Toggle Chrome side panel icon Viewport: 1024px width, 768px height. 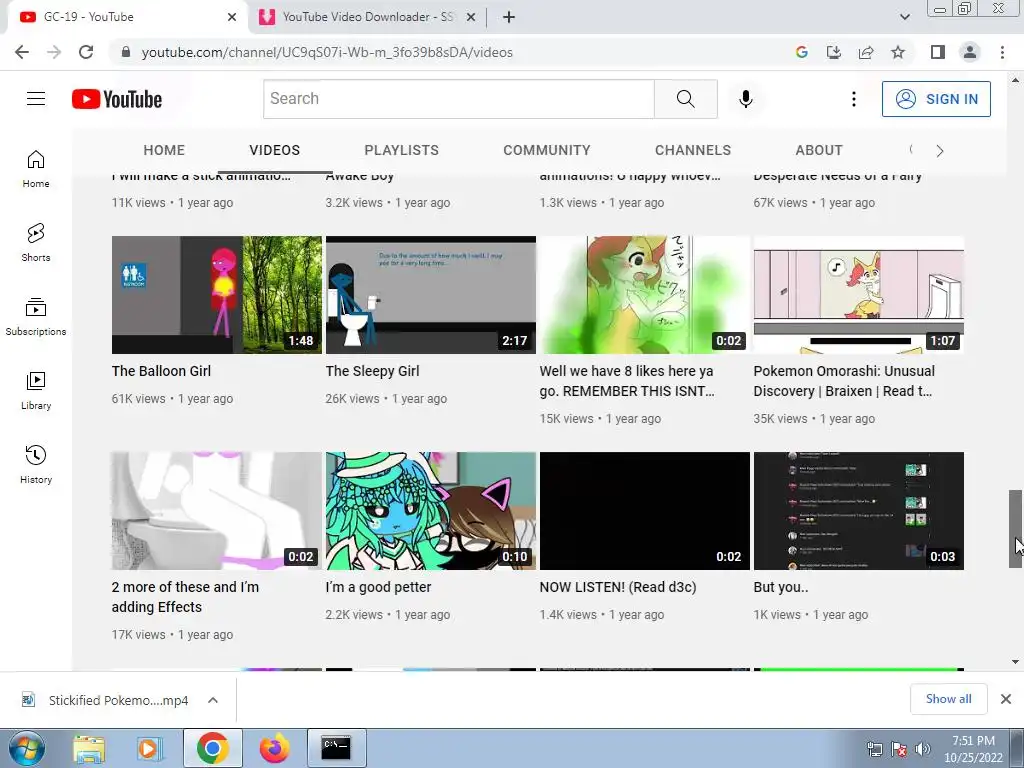pos(938,52)
